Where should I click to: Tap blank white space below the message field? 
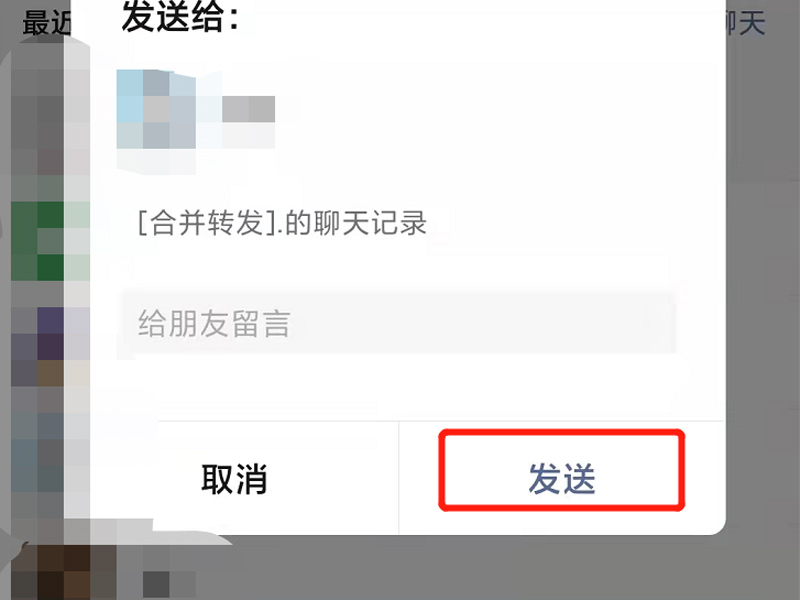pos(398,388)
